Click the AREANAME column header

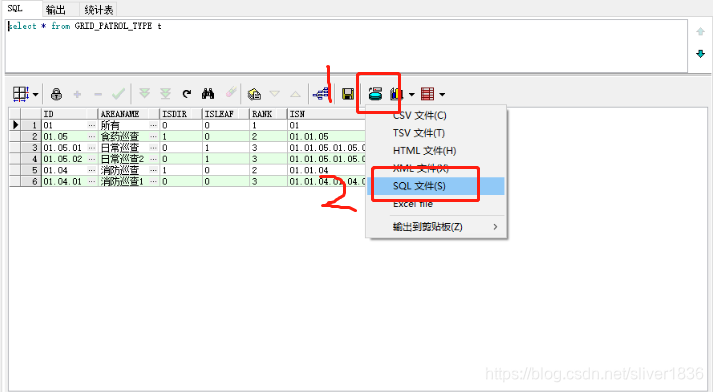point(129,114)
